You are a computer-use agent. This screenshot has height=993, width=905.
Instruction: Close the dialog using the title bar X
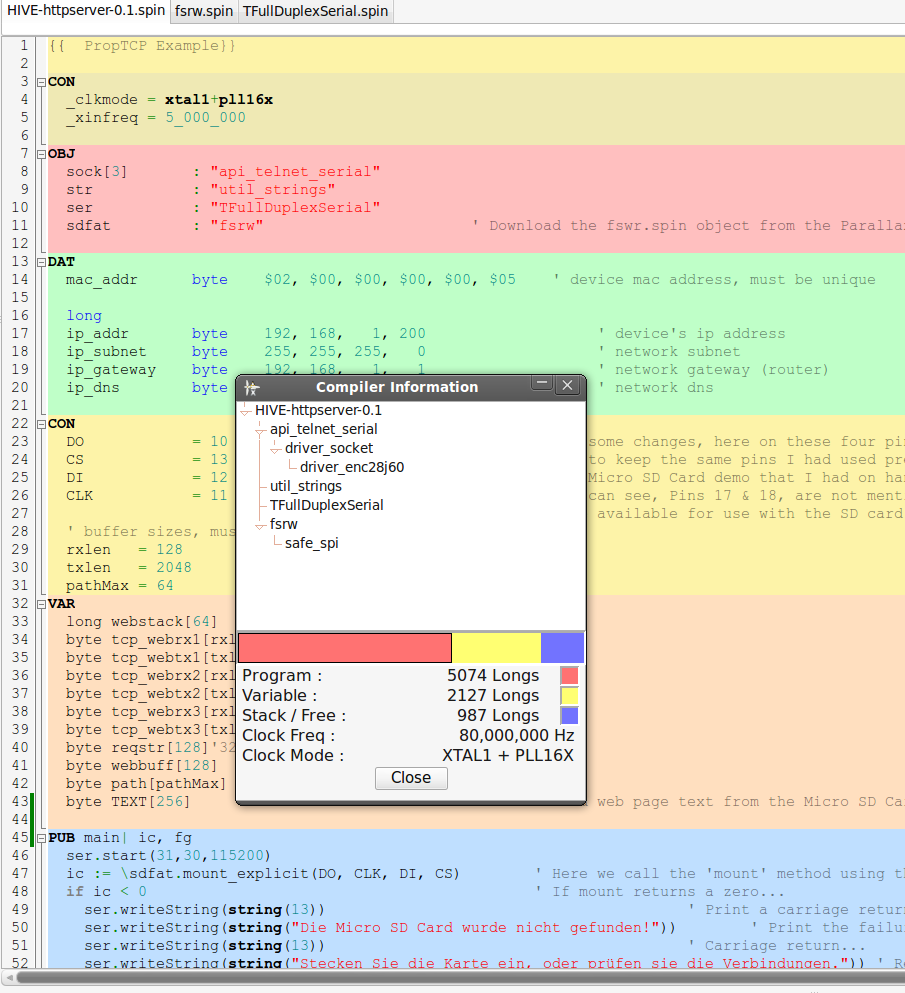(567, 385)
